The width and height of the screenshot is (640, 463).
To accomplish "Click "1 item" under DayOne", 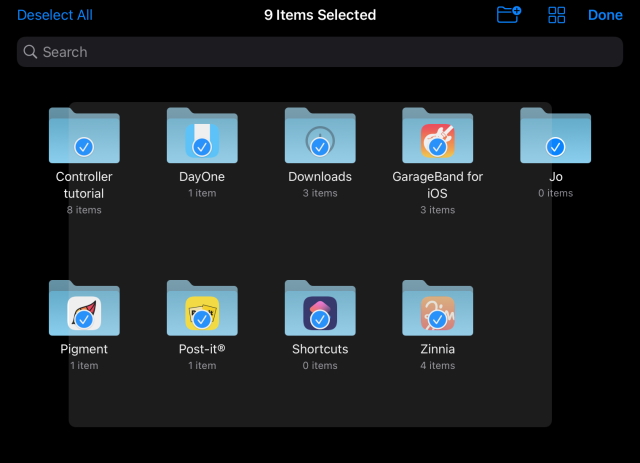I will 202,193.
